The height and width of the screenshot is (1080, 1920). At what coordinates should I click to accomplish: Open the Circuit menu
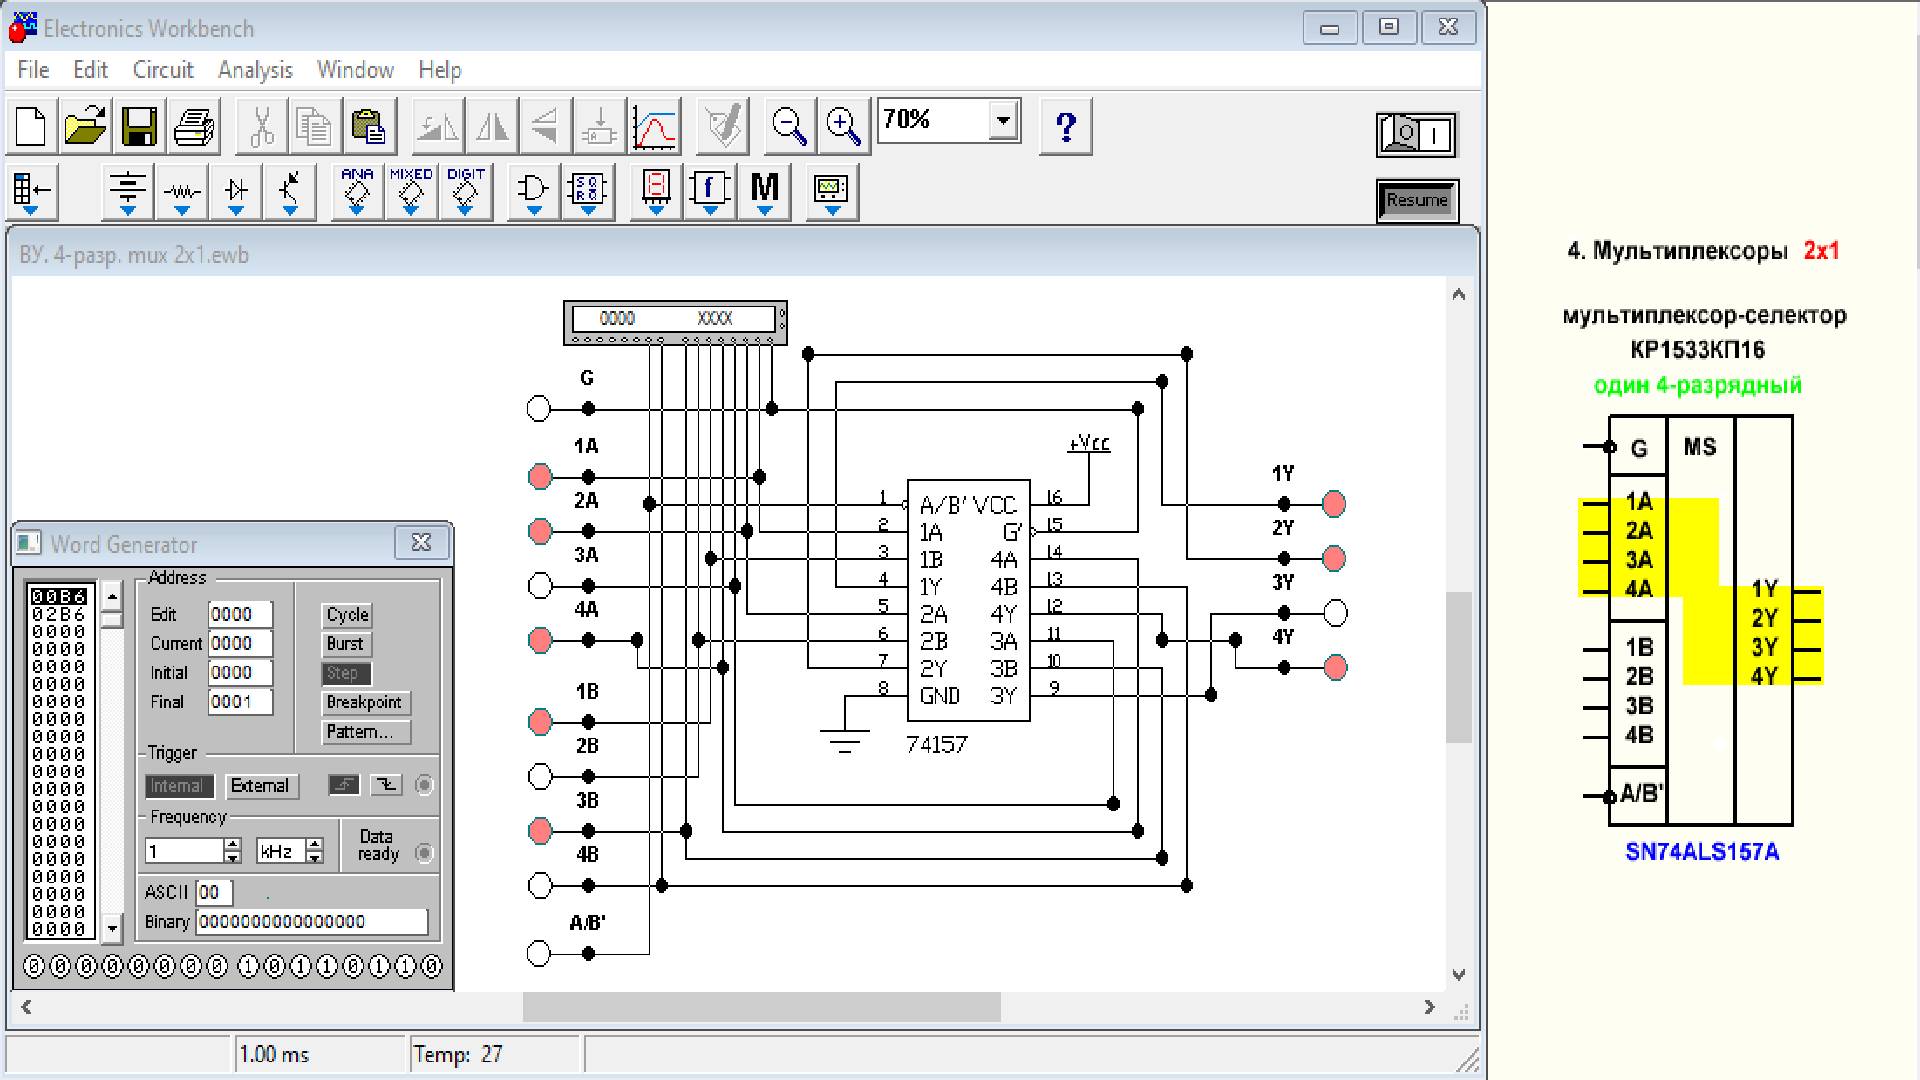(163, 70)
